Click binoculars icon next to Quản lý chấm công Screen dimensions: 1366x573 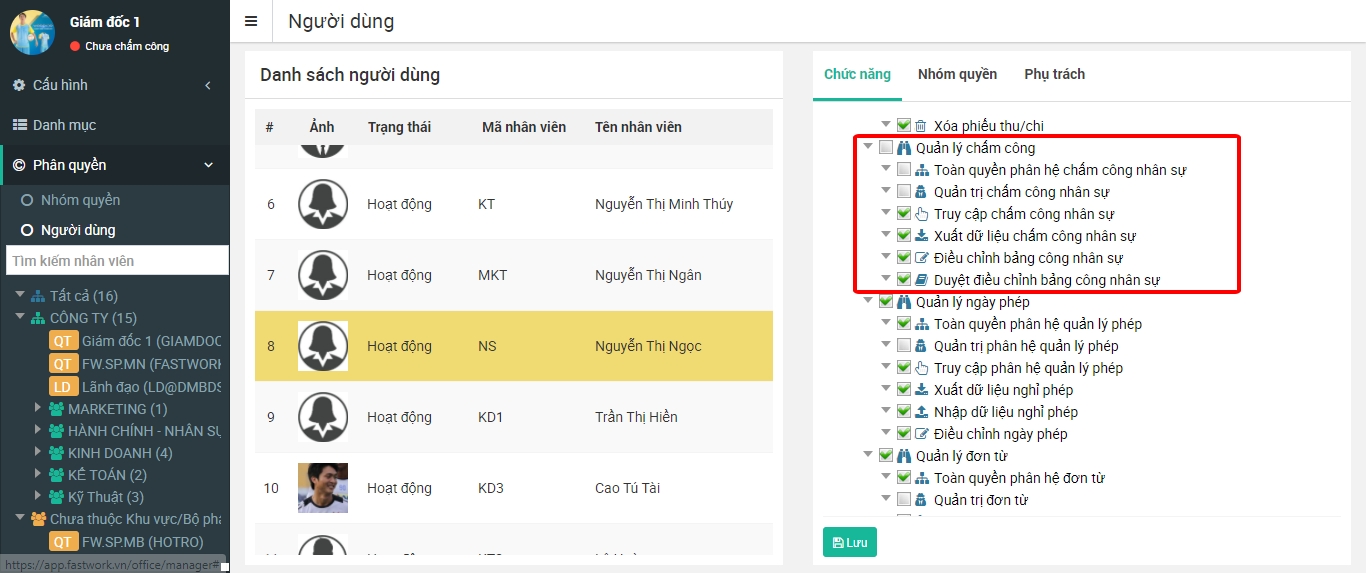click(x=903, y=148)
